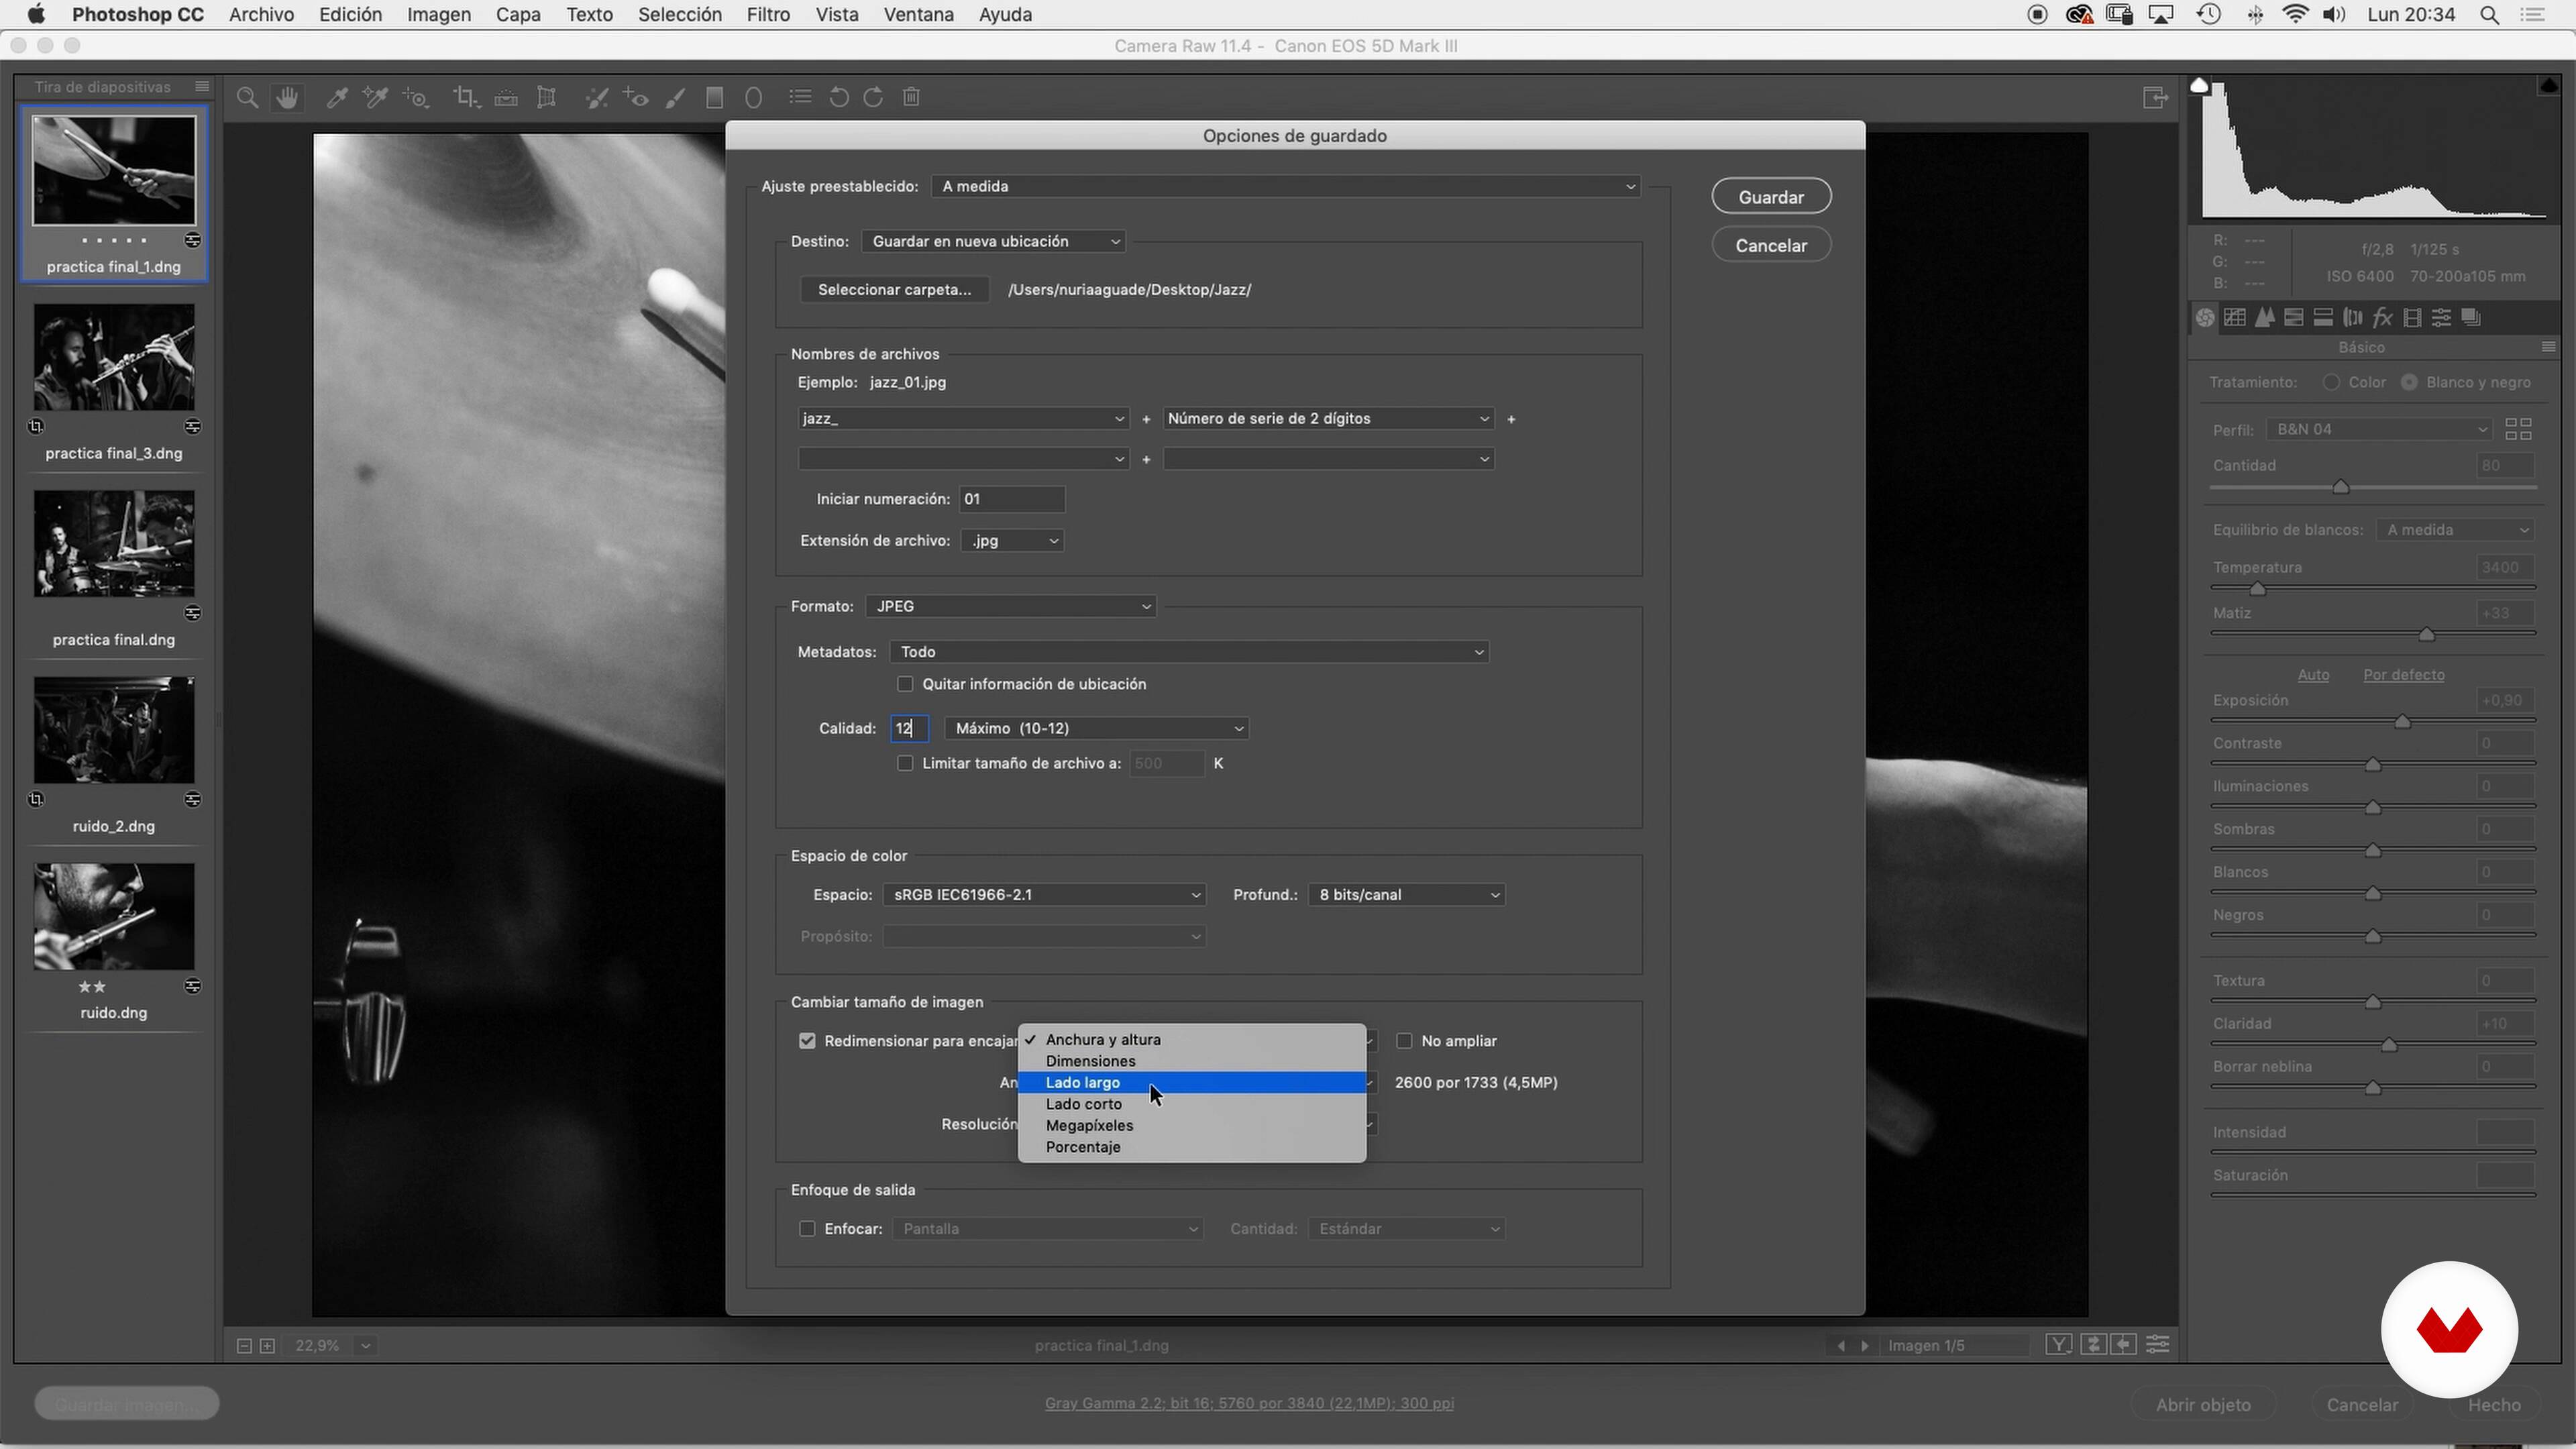Open the Effects fx panel tab
This screenshot has height=1449, width=2576.
click(x=2382, y=317)
